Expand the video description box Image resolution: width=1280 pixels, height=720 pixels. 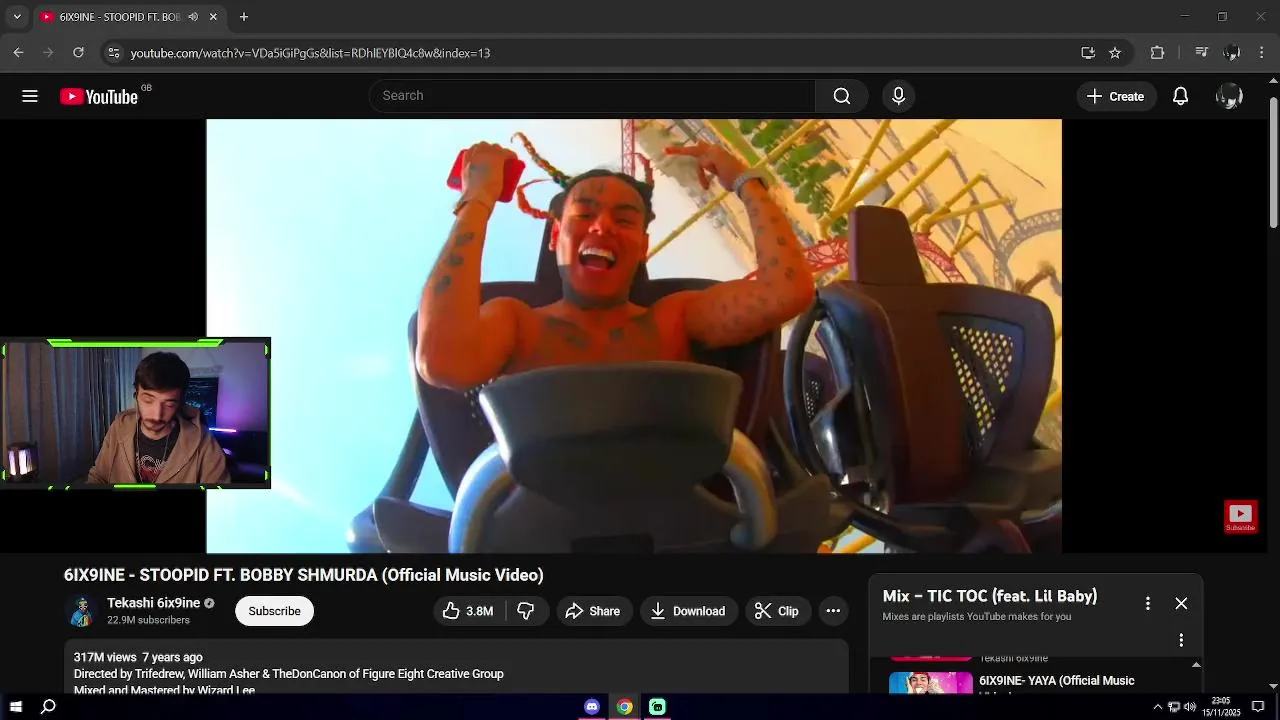coord(456,667)
